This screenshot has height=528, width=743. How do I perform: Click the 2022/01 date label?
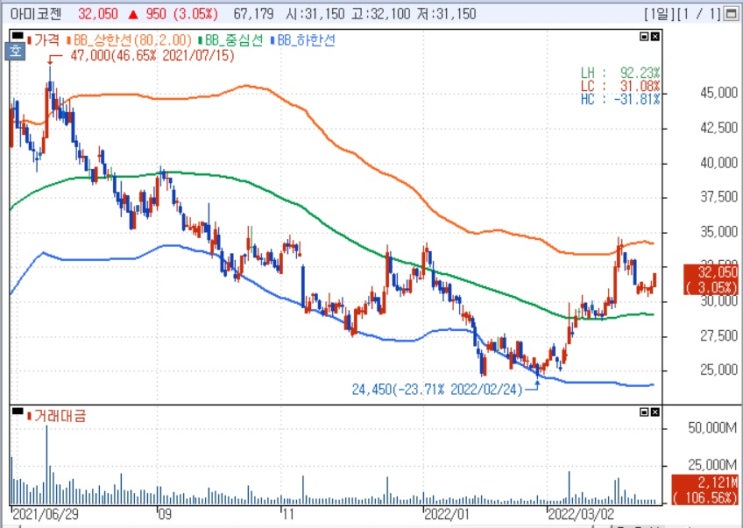tap(446, 515)
